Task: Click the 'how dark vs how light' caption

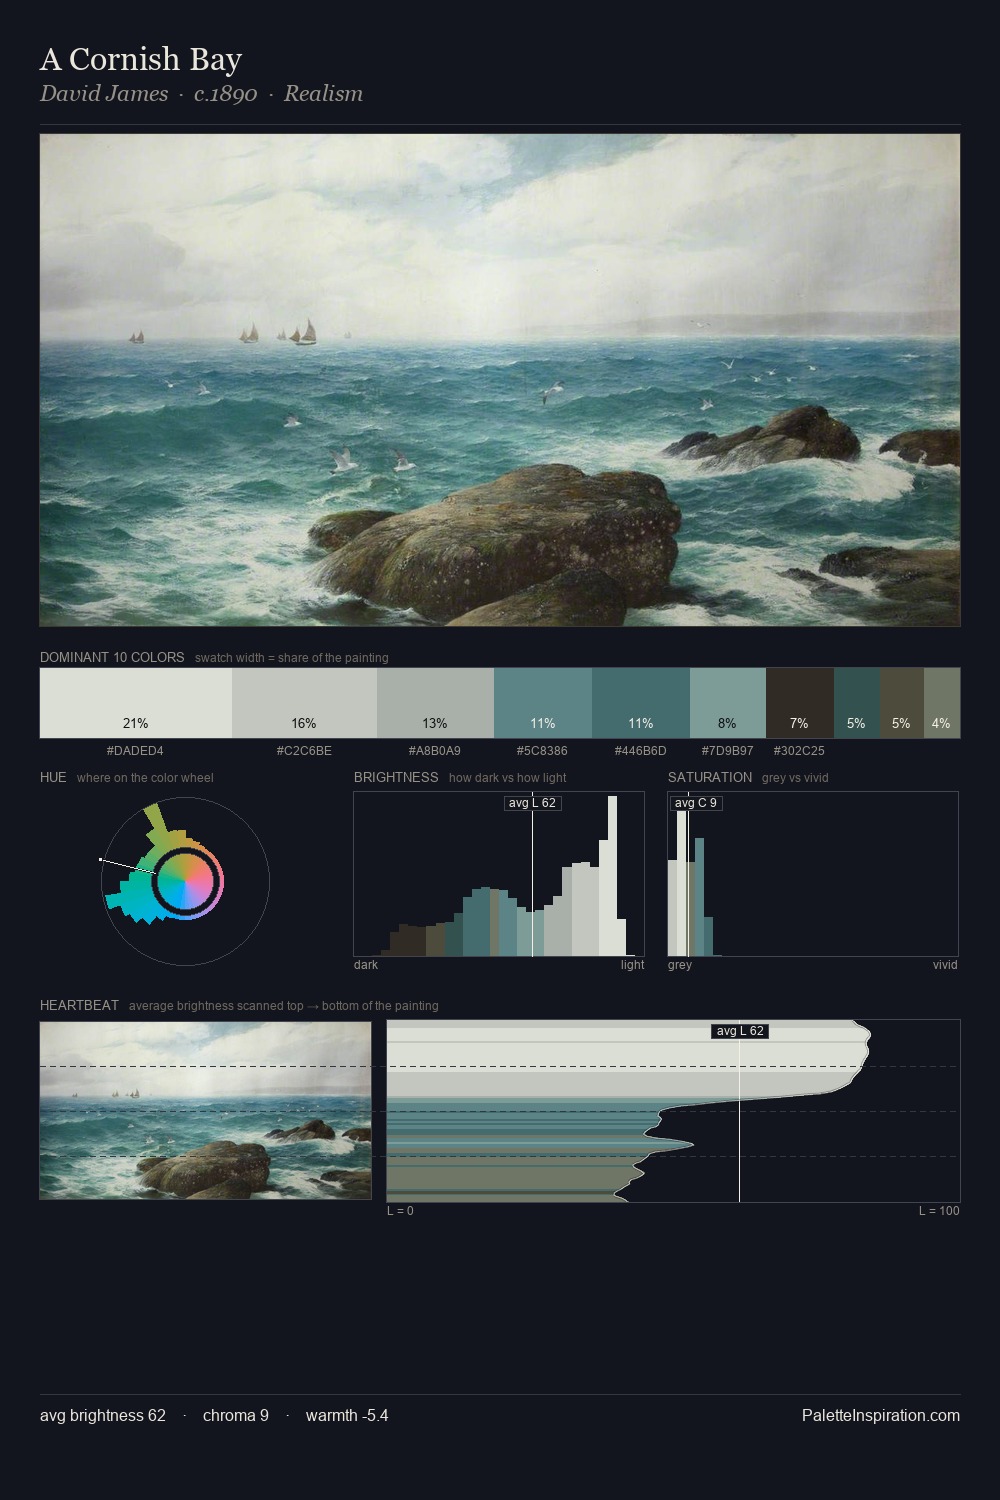Action: click(x=508, y=778)
